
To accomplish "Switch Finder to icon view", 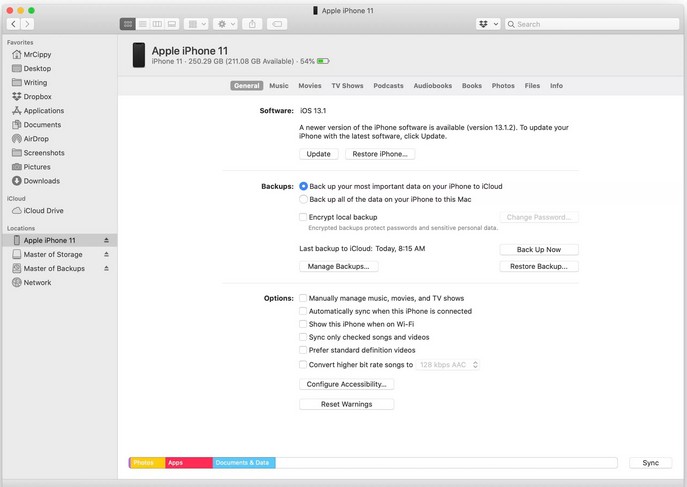I will pos(127,24).
